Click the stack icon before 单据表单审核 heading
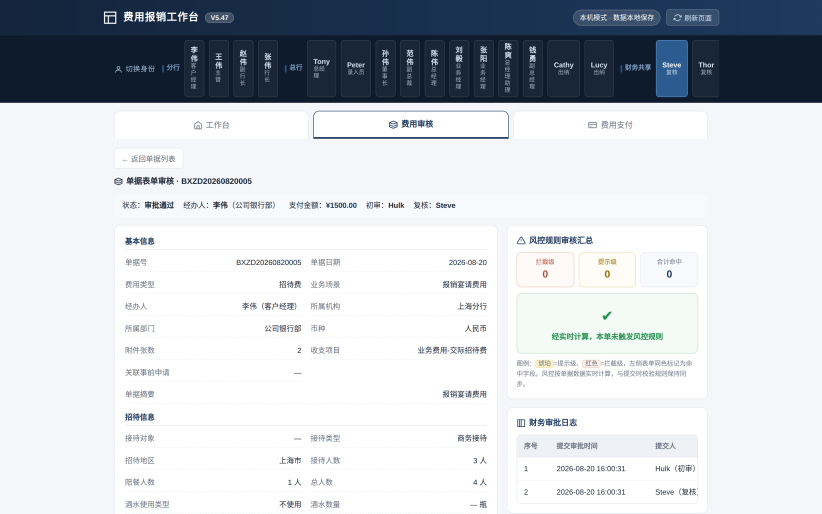Image resolution: width=822 pixels, height=514 pixels. click(x=118, y=181)
